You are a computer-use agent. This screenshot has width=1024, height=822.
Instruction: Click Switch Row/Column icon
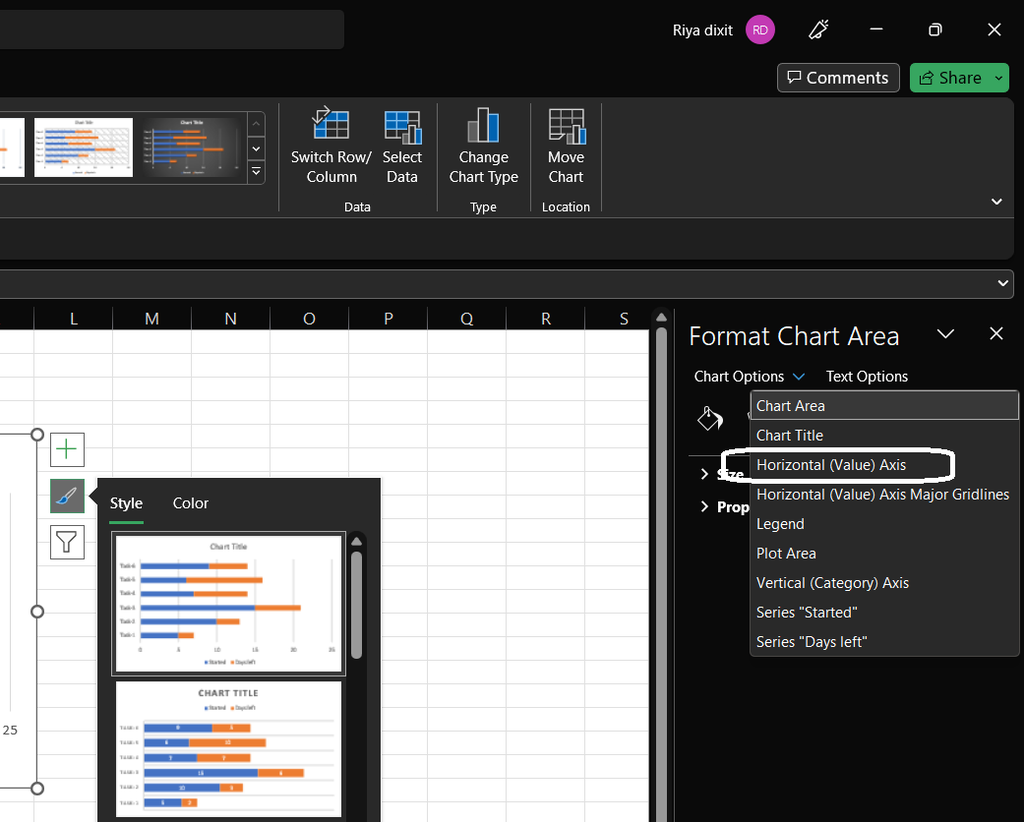coord(331,125)
